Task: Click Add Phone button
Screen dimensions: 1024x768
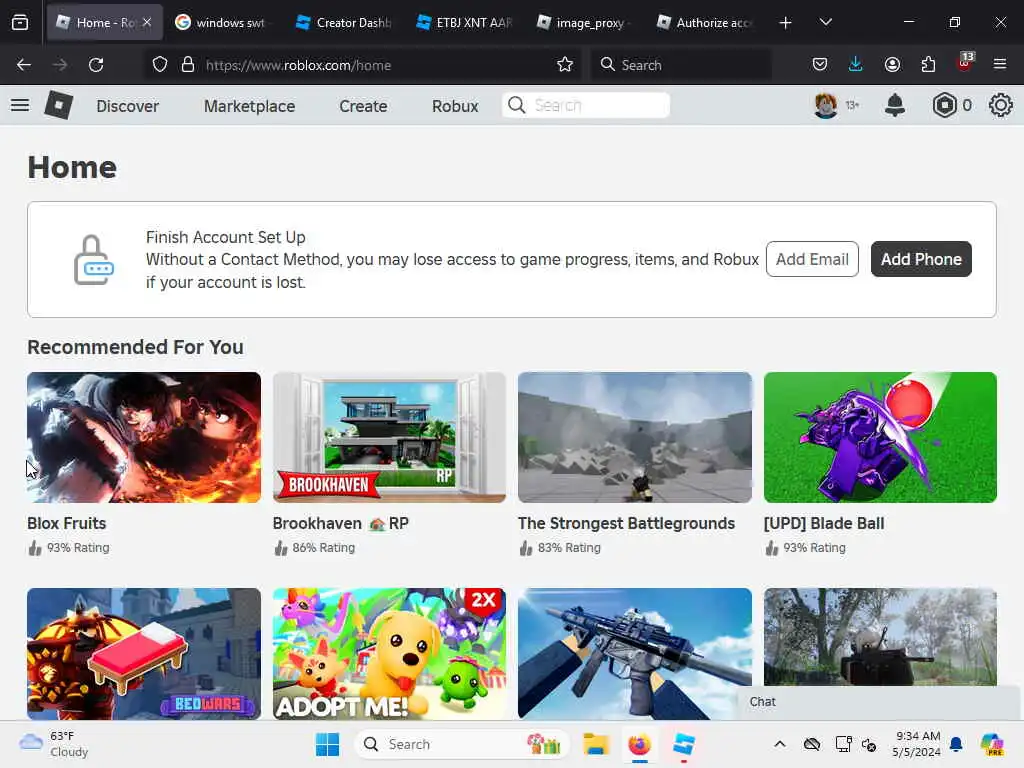Action: [921, 259]
